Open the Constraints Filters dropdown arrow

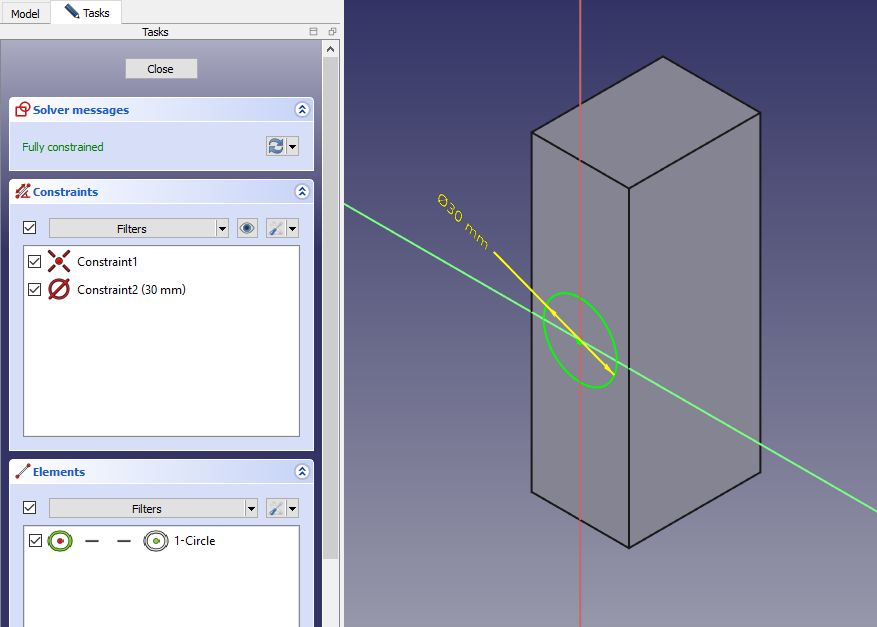click(x=222, y=228)
